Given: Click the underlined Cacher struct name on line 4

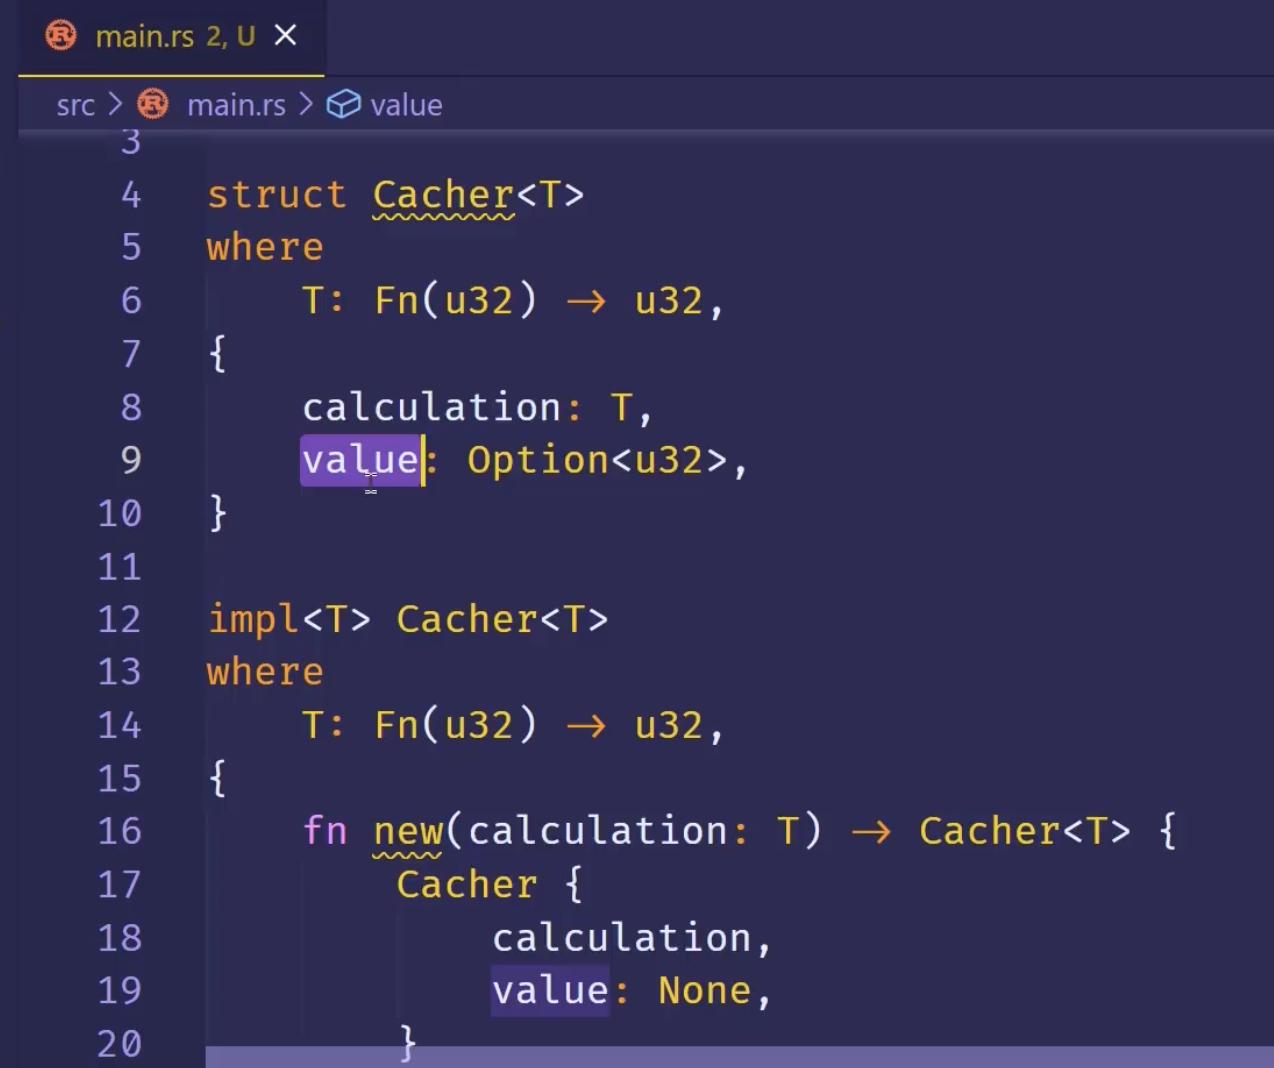Looking at the screenshot, I should tap(443, 195).
